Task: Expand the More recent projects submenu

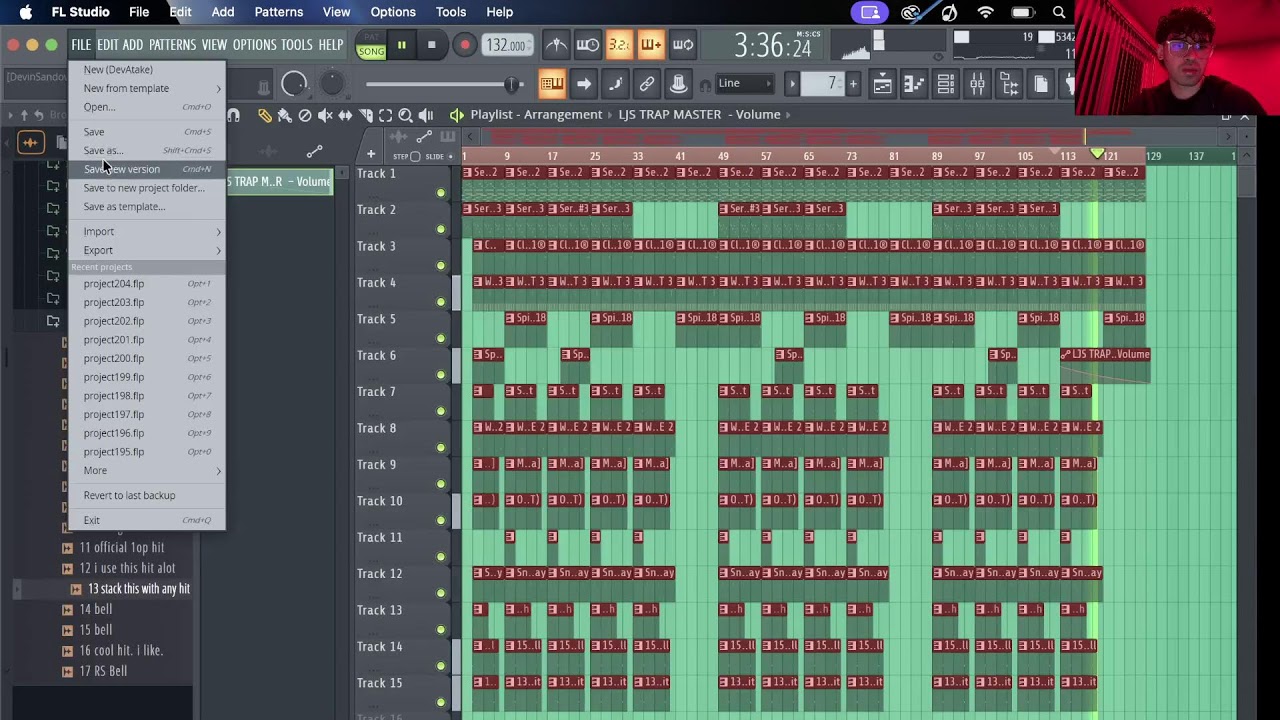Action: [148, 471]
